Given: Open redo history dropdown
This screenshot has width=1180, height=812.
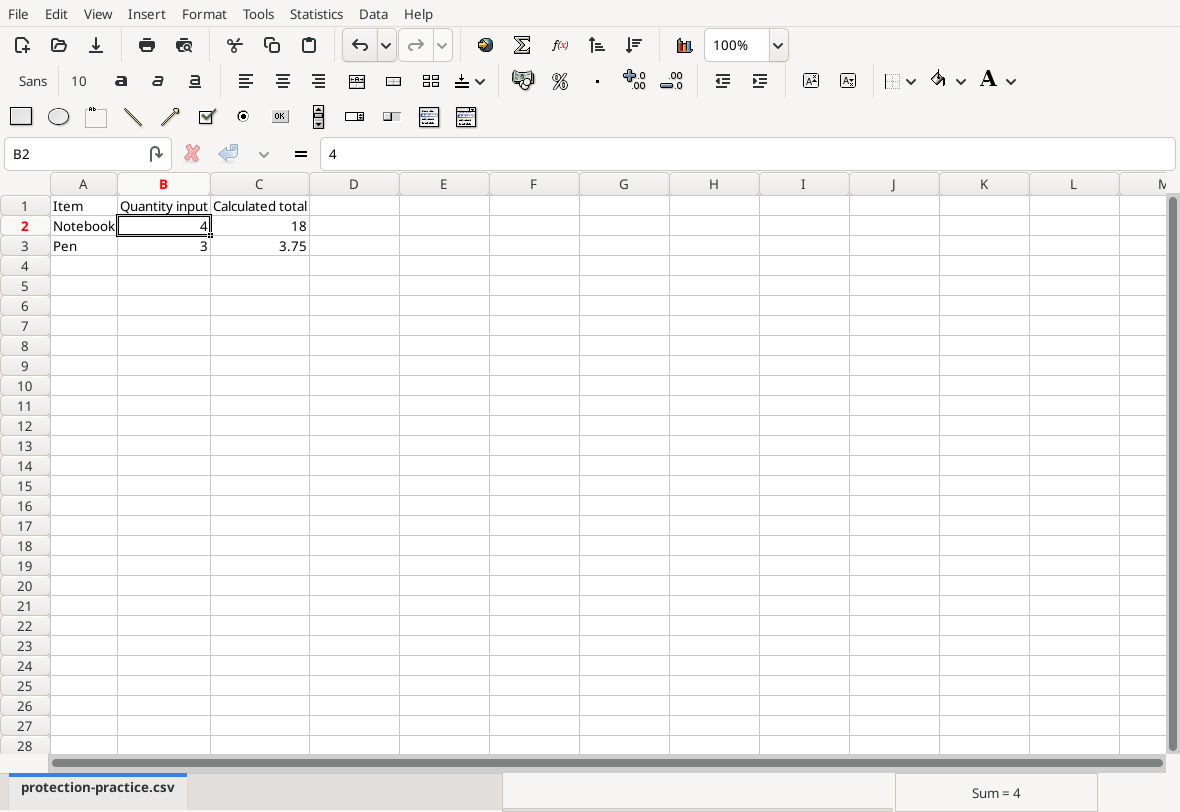Looking at the screenshot, I should 442,45.
